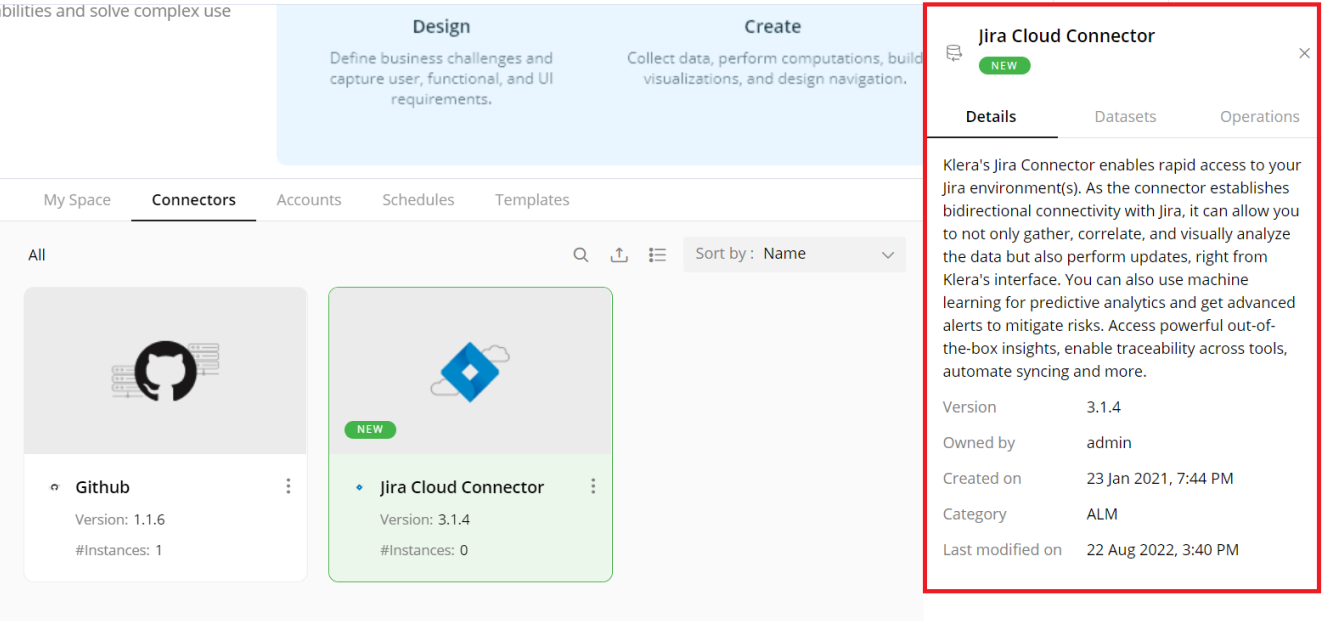This screenshot has height=621, width=1322.
Task: Go to the Schedules tab
Action: tap(418, 200)
